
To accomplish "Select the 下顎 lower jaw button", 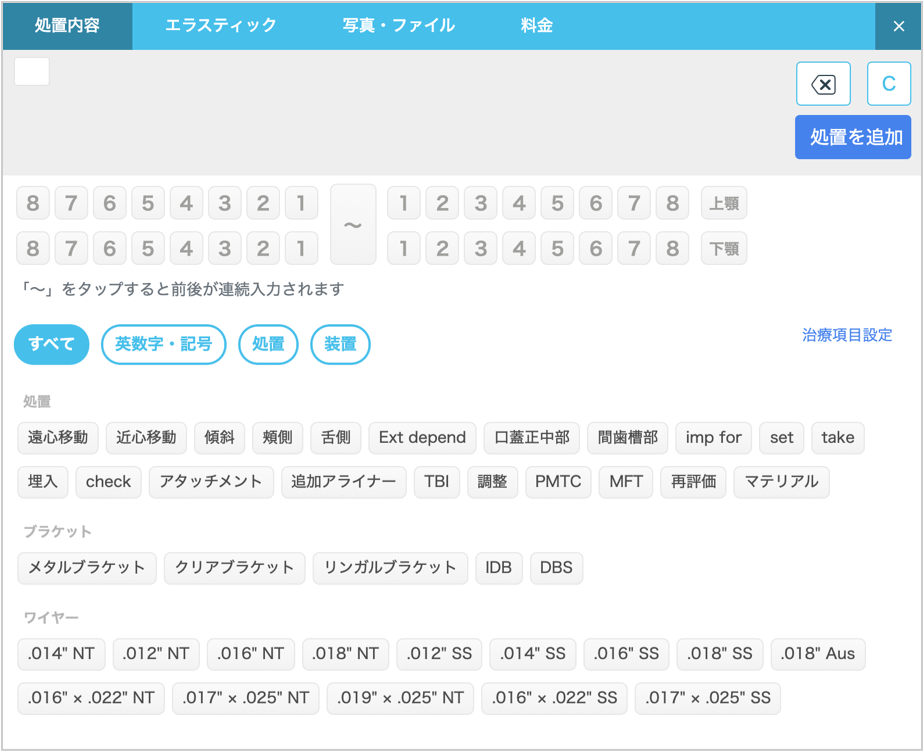I will pyautogui.click(x=724, y=248).
